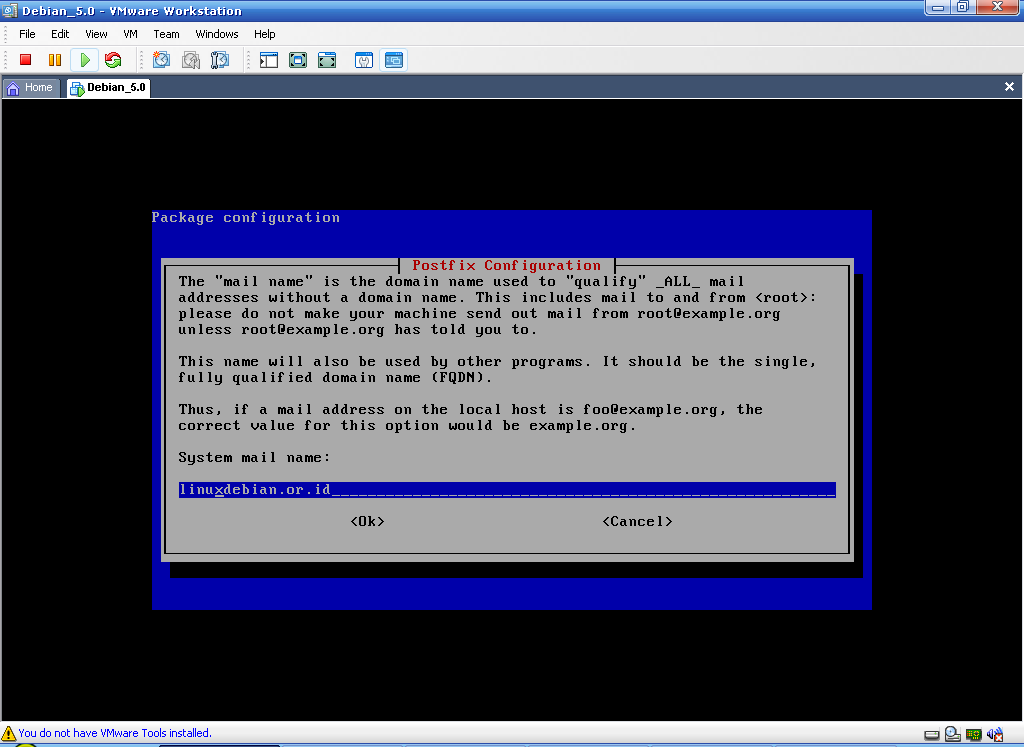
Task: Take a snapshot using the clock-star icon
Action: click(161, 60)
